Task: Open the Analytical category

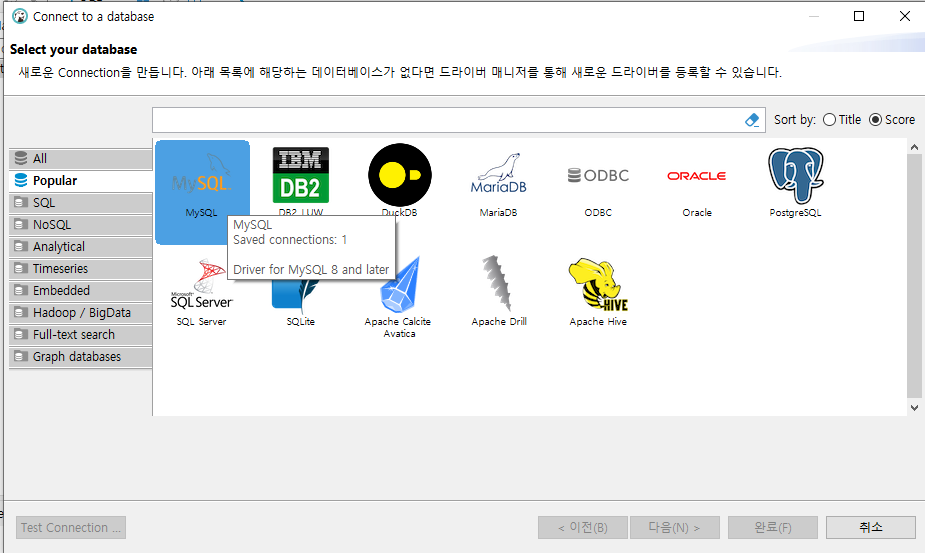Action: click(x=81, y=247)
